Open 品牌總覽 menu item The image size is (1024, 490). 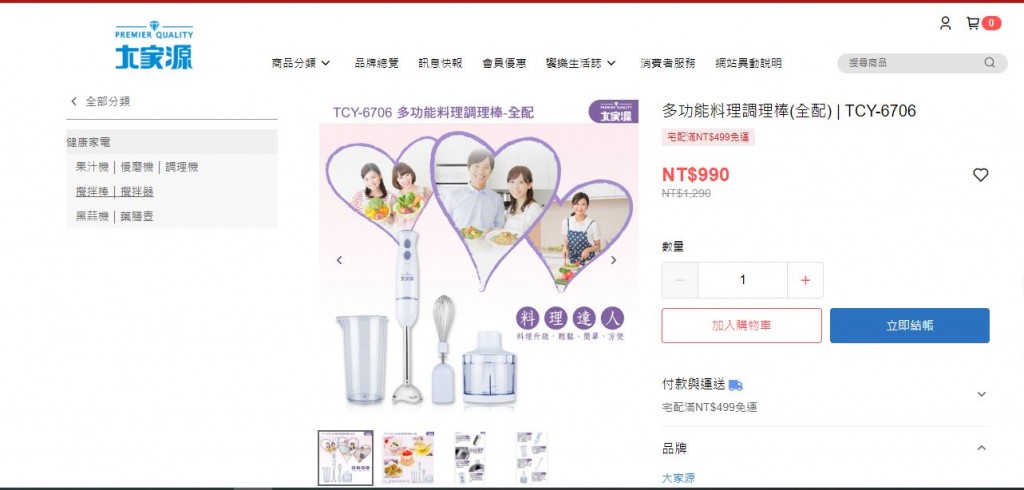click(377, 63)
